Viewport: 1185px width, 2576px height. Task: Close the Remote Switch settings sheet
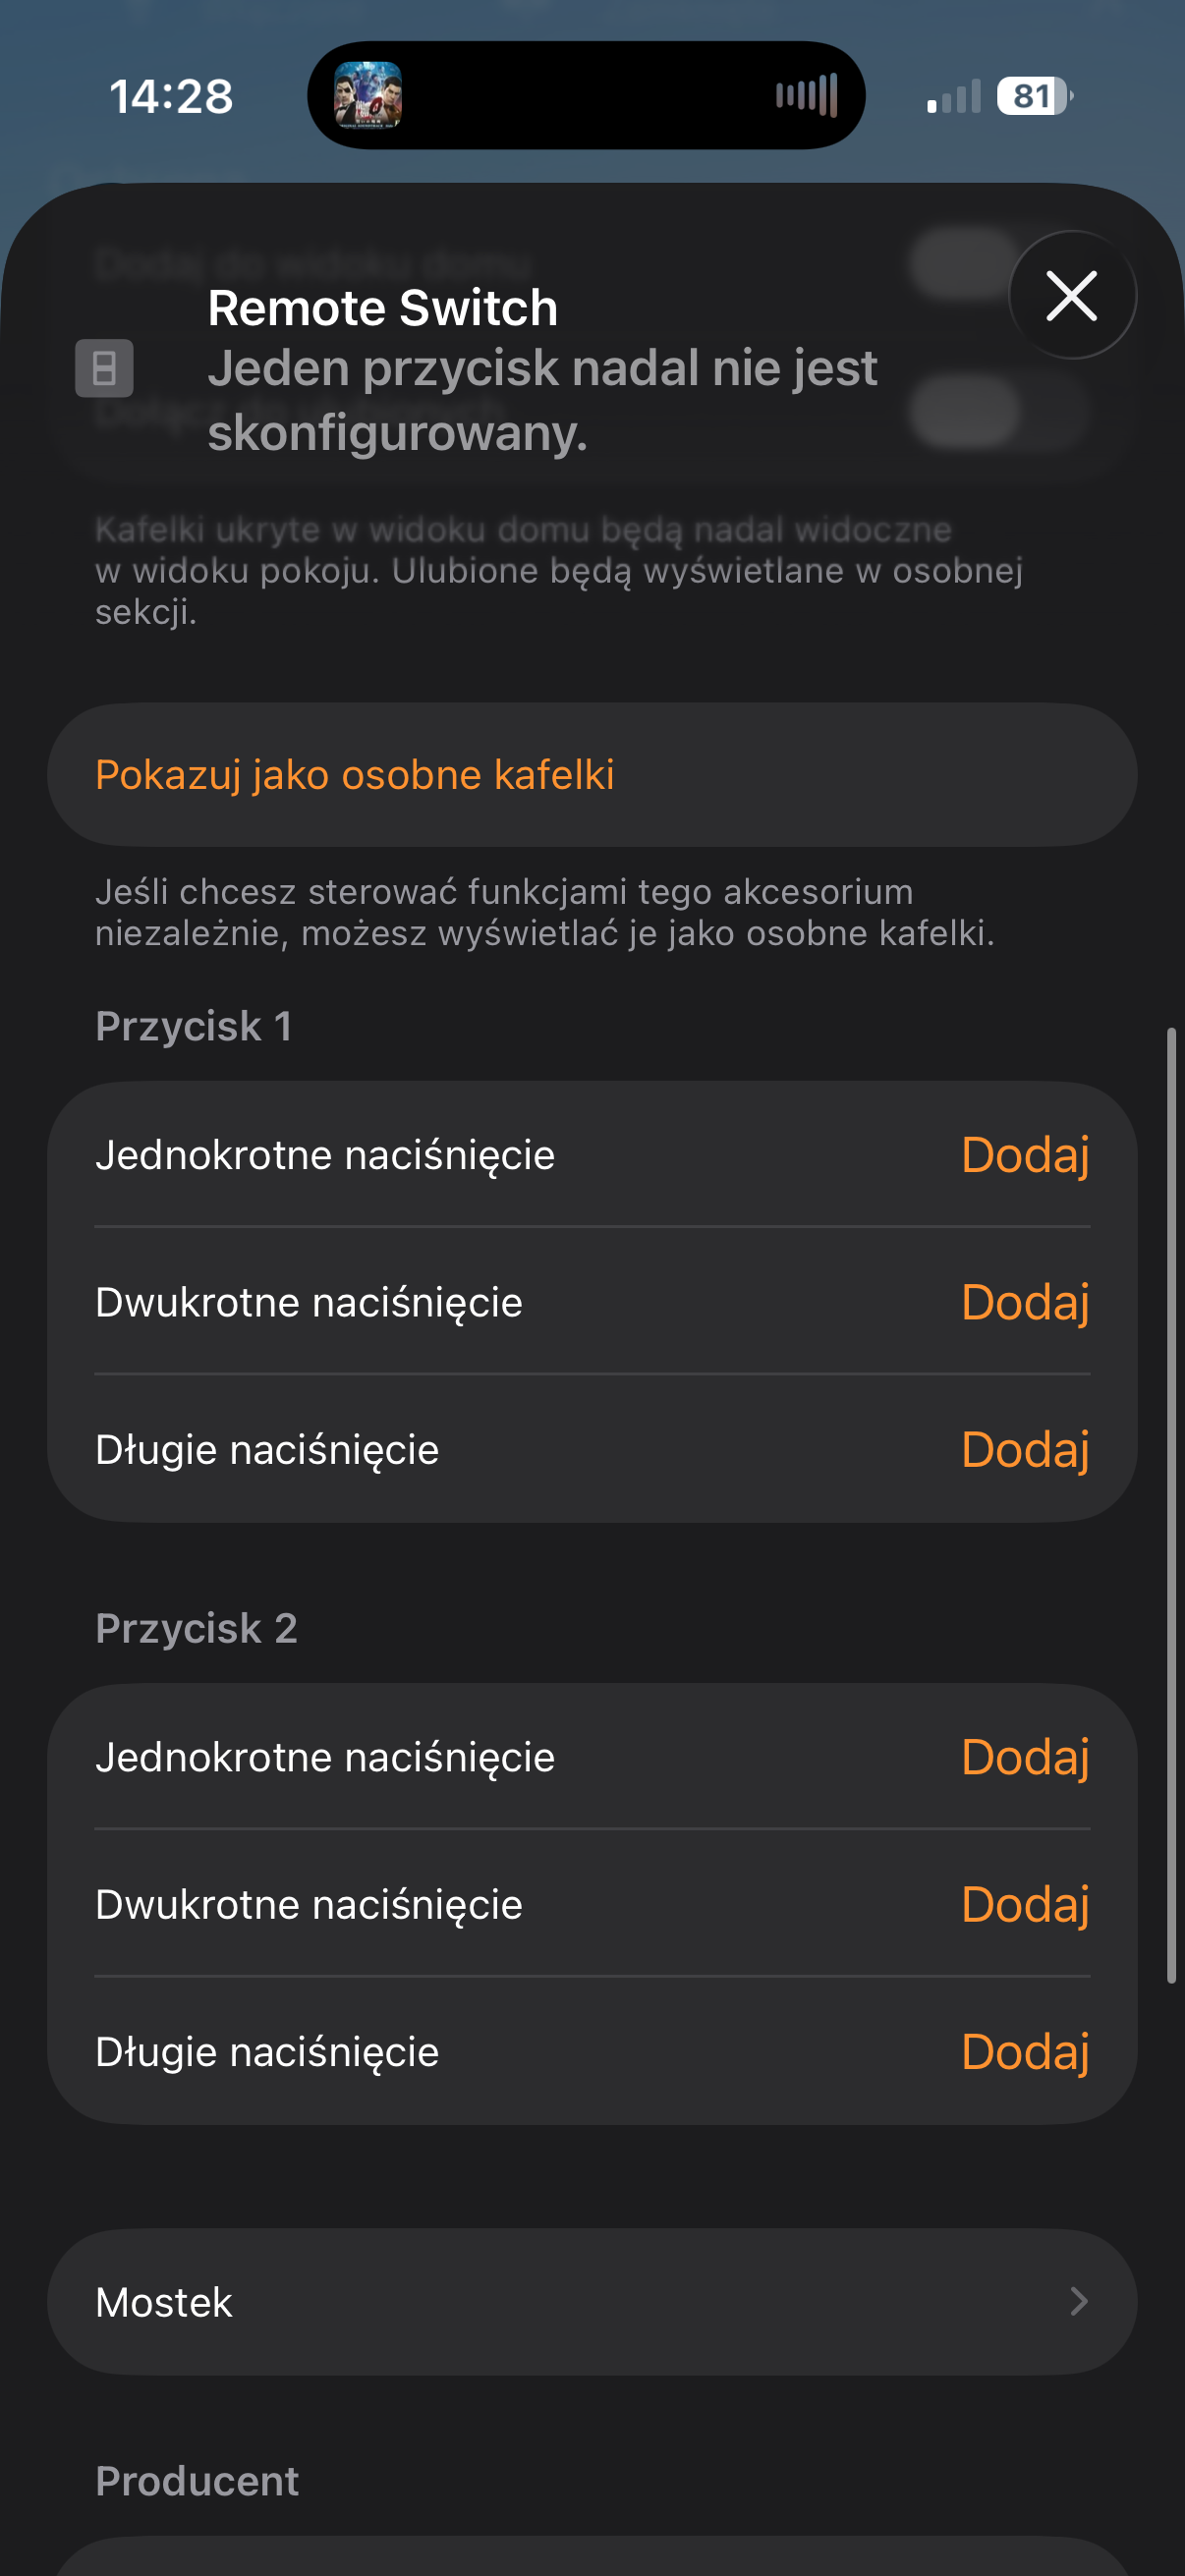click(x=1071, y=296)
